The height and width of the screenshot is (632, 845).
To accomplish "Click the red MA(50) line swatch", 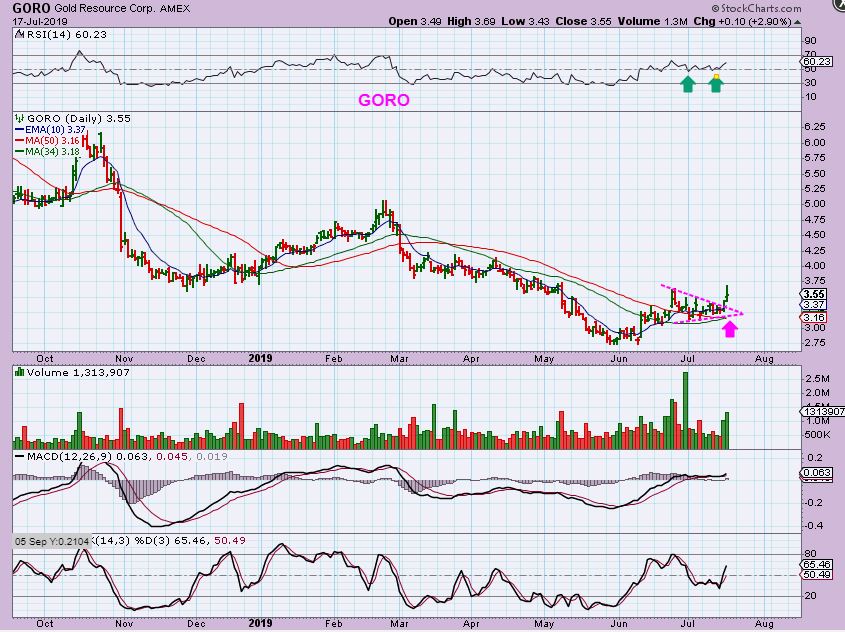I will click(x=20, y=141).
